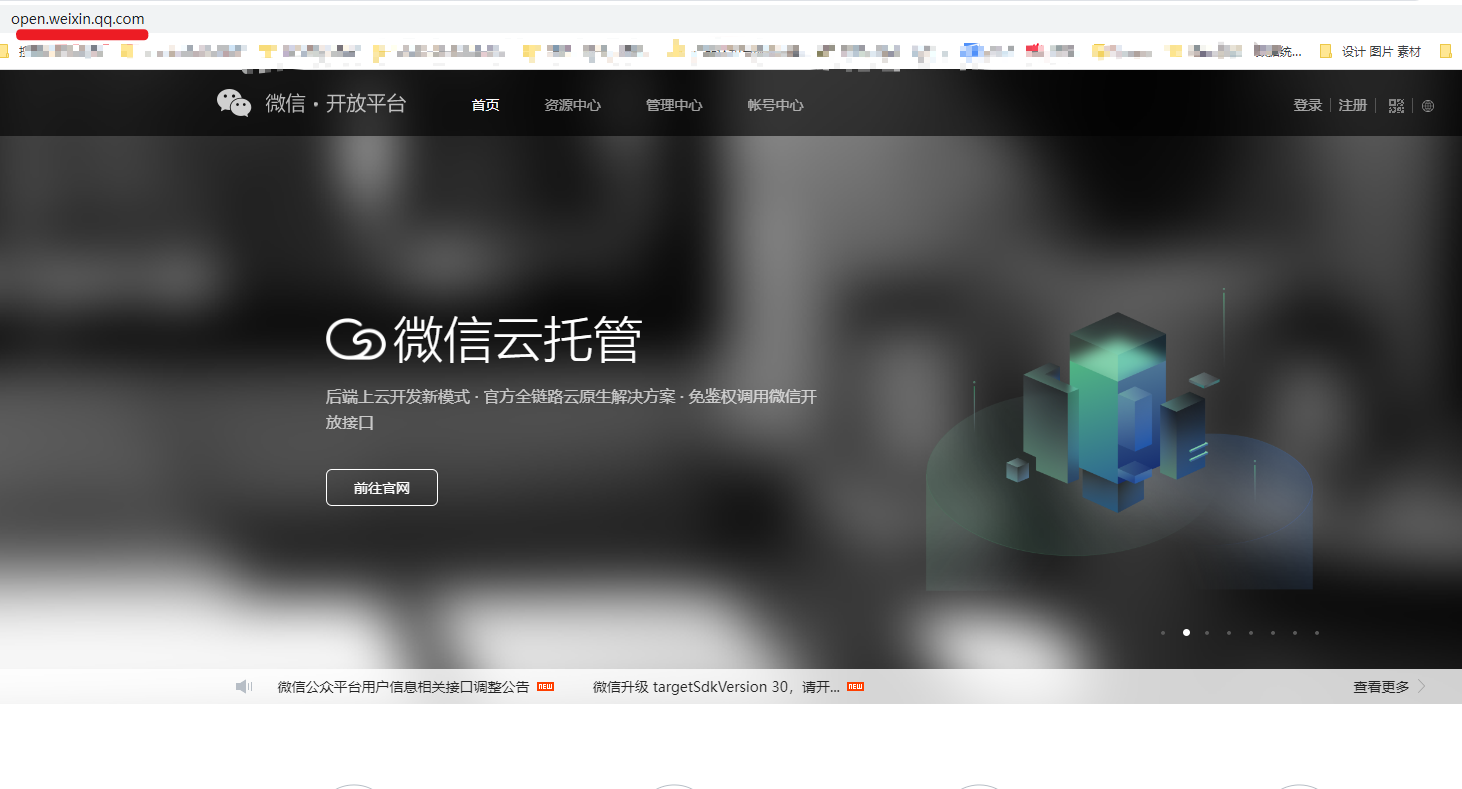Image resolution: width=1462 pixels, height=789 pixels.
Task: Open the 微信升级 targetSdkVersion 30 announcement
Action: 716,687
